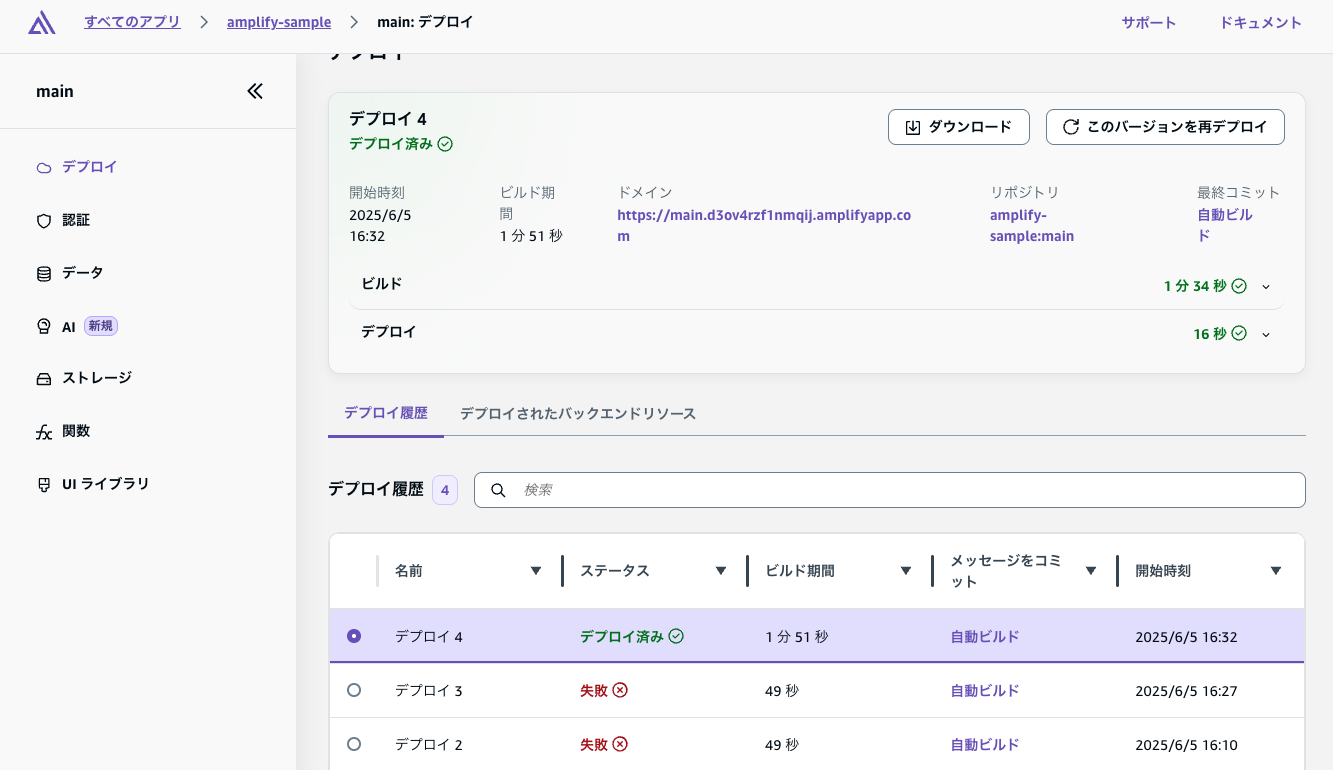Click the AWS Amplify logo icon

(x=42, y=23)
